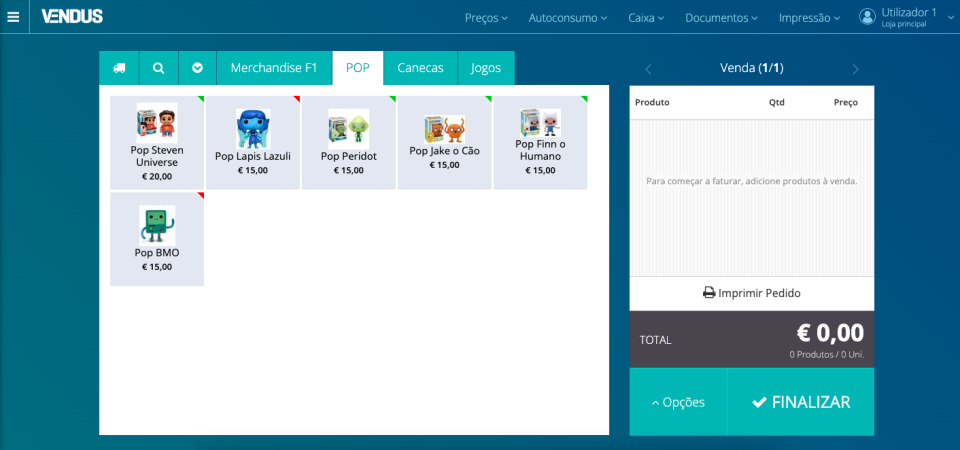
Task: Open the Documentos menu
Action: pos(721,18)
